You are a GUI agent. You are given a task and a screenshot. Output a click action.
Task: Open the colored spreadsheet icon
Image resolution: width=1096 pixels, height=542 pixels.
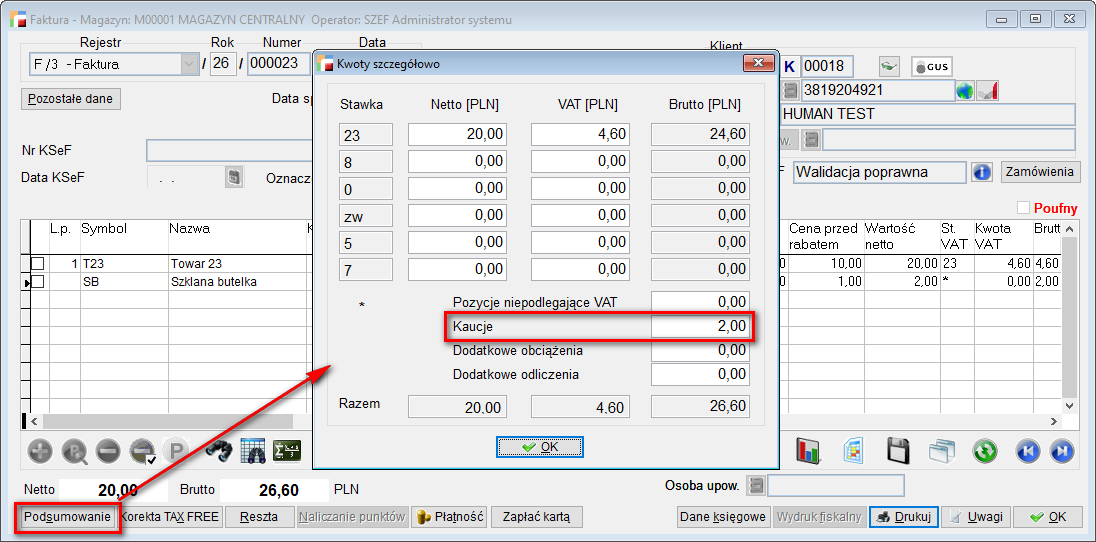tap(853, 451)
